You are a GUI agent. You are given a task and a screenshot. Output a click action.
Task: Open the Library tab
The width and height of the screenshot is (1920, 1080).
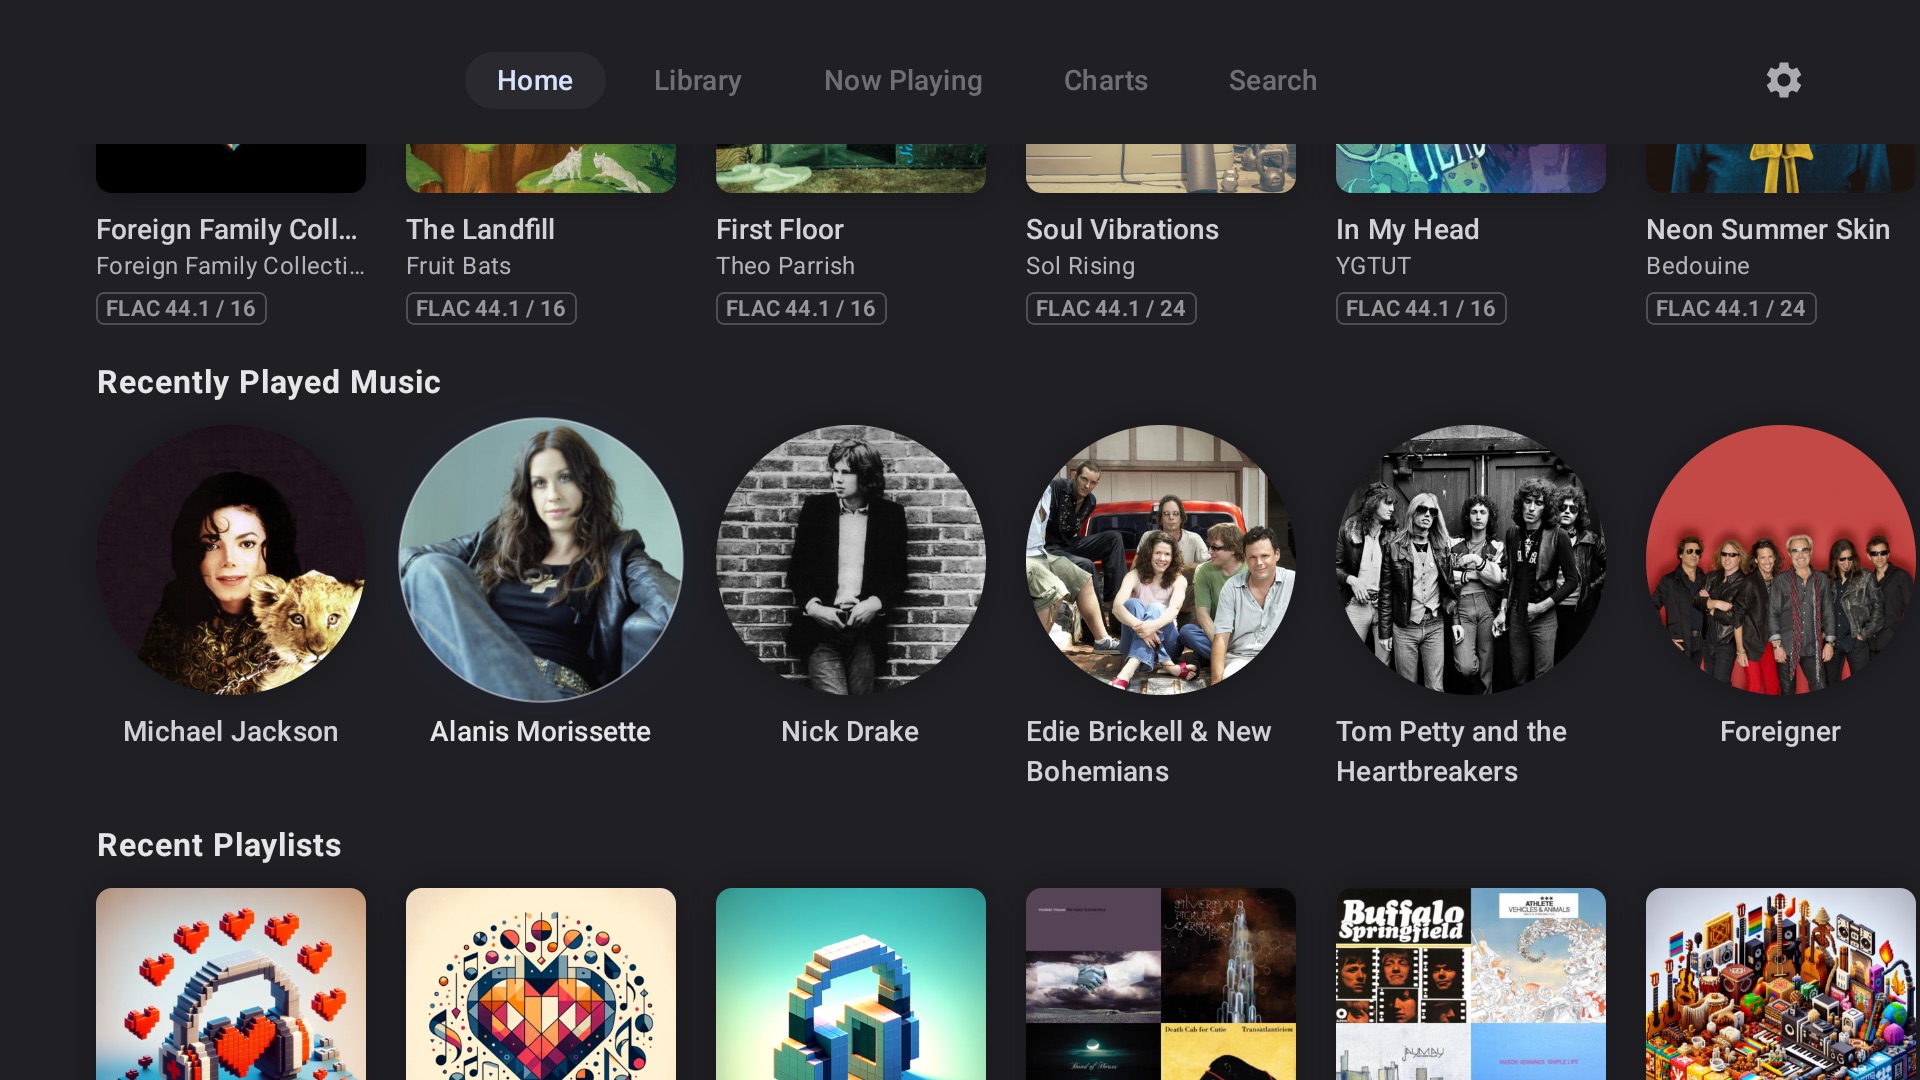tap(697, 80)
